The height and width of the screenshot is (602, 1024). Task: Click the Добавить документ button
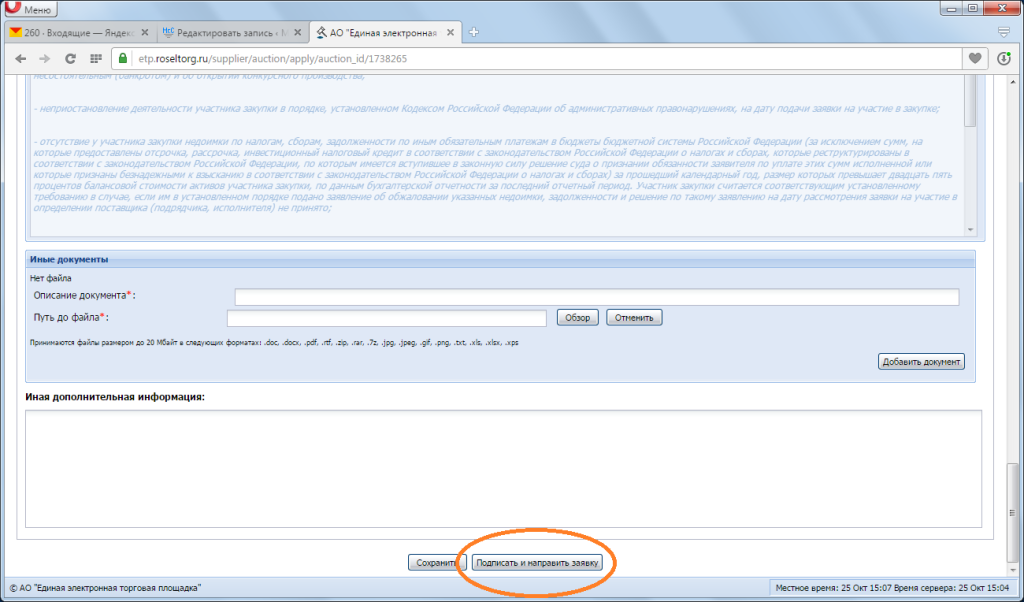[x=921, y=362]
